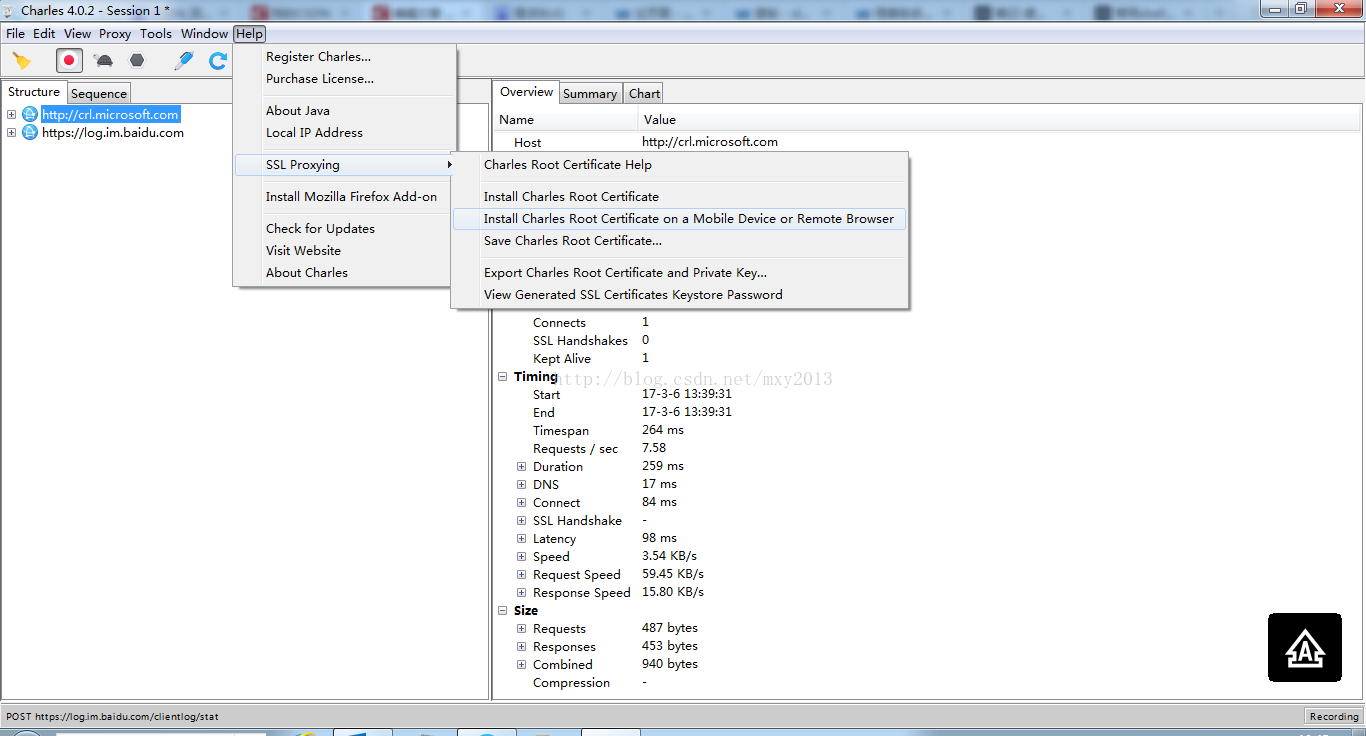Click the blue repeat arrow icon

[x=218, y=61]
